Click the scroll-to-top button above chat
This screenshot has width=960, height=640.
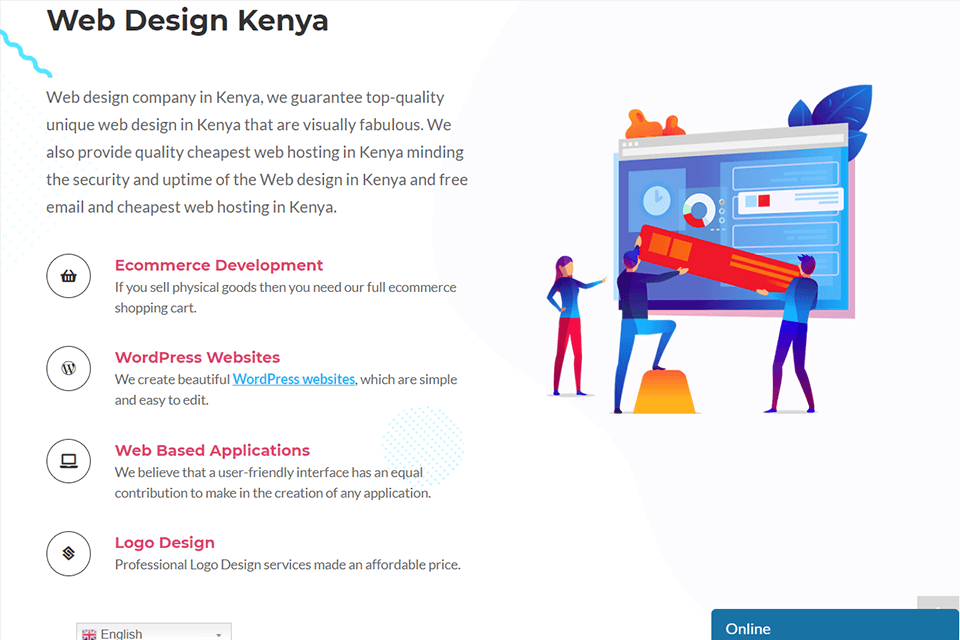938,603
